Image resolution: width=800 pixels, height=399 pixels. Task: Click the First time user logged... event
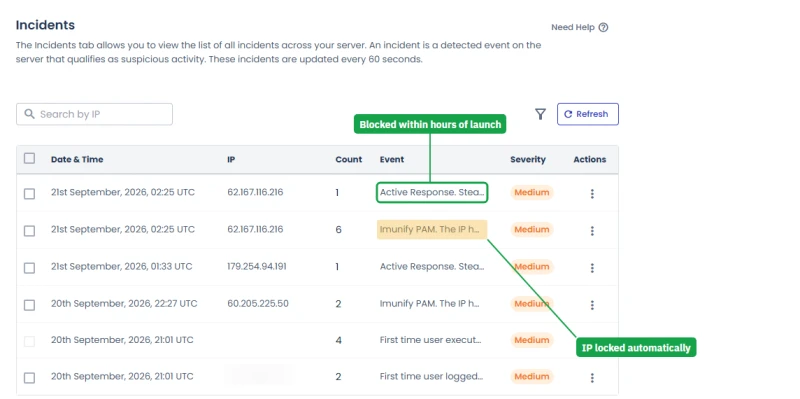point(431,377)
